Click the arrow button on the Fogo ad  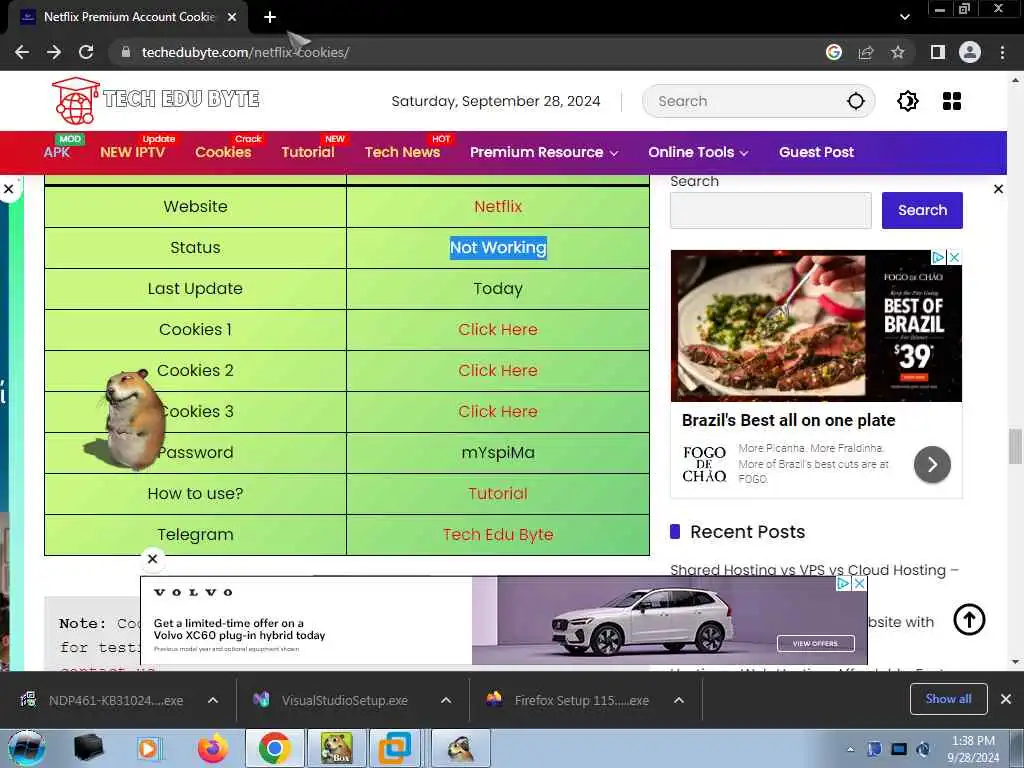(x=932, y=464)
